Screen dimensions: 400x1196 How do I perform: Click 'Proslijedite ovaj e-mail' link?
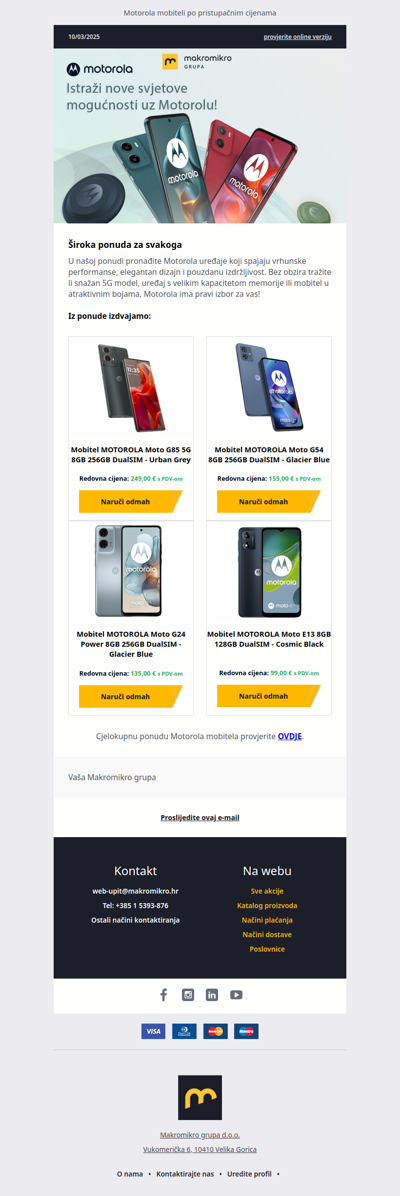coord(200,818)
